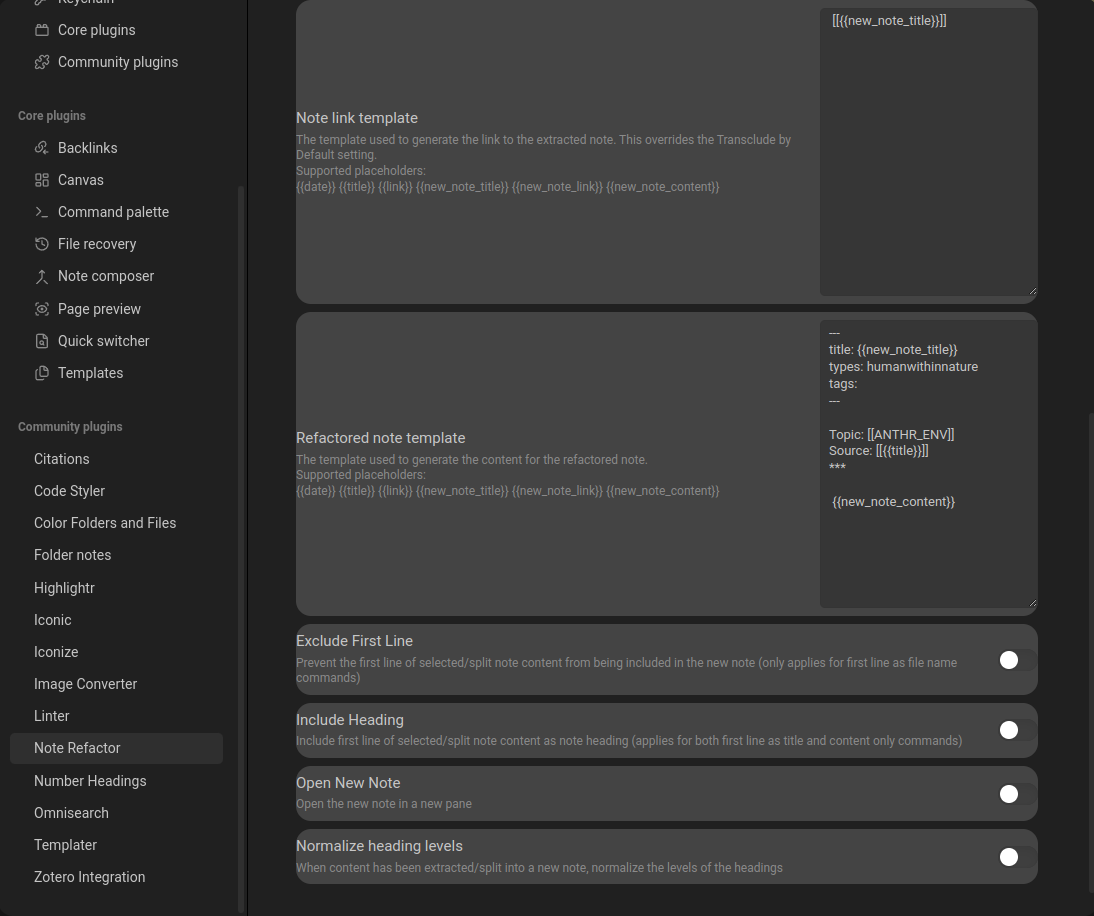This screenshot has width=1094, height=916.
Task: Click the Command palette terminal icon
Action: [x=42, y=212]
